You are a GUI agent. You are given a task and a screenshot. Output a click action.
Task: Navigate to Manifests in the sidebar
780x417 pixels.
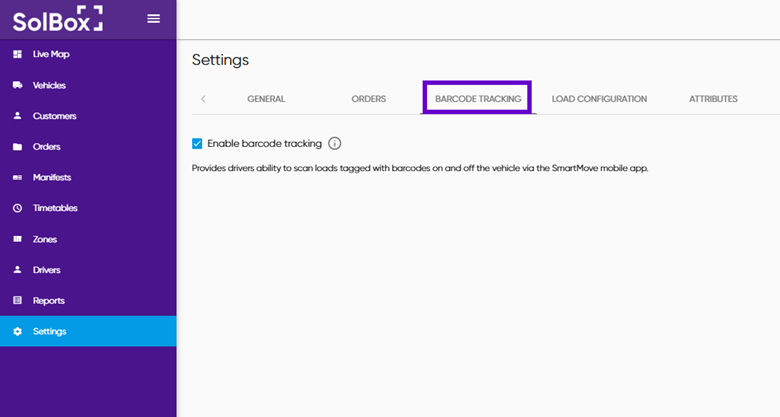click(x=88, y=178)
